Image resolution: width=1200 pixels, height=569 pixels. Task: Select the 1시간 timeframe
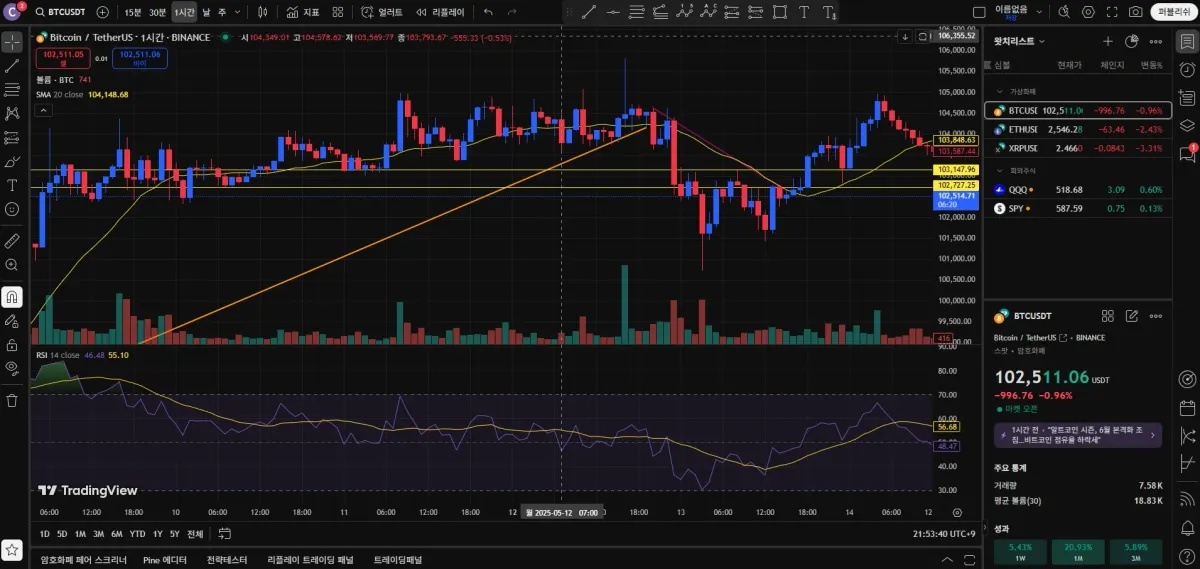[184, 12]
